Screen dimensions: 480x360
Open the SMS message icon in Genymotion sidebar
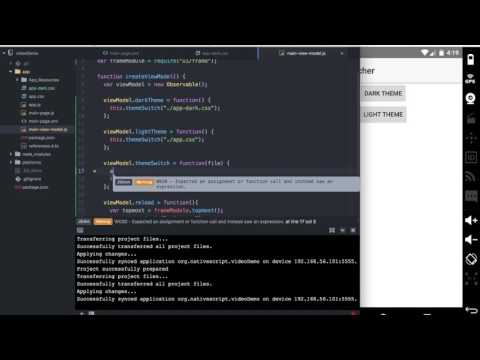[471, 196]
